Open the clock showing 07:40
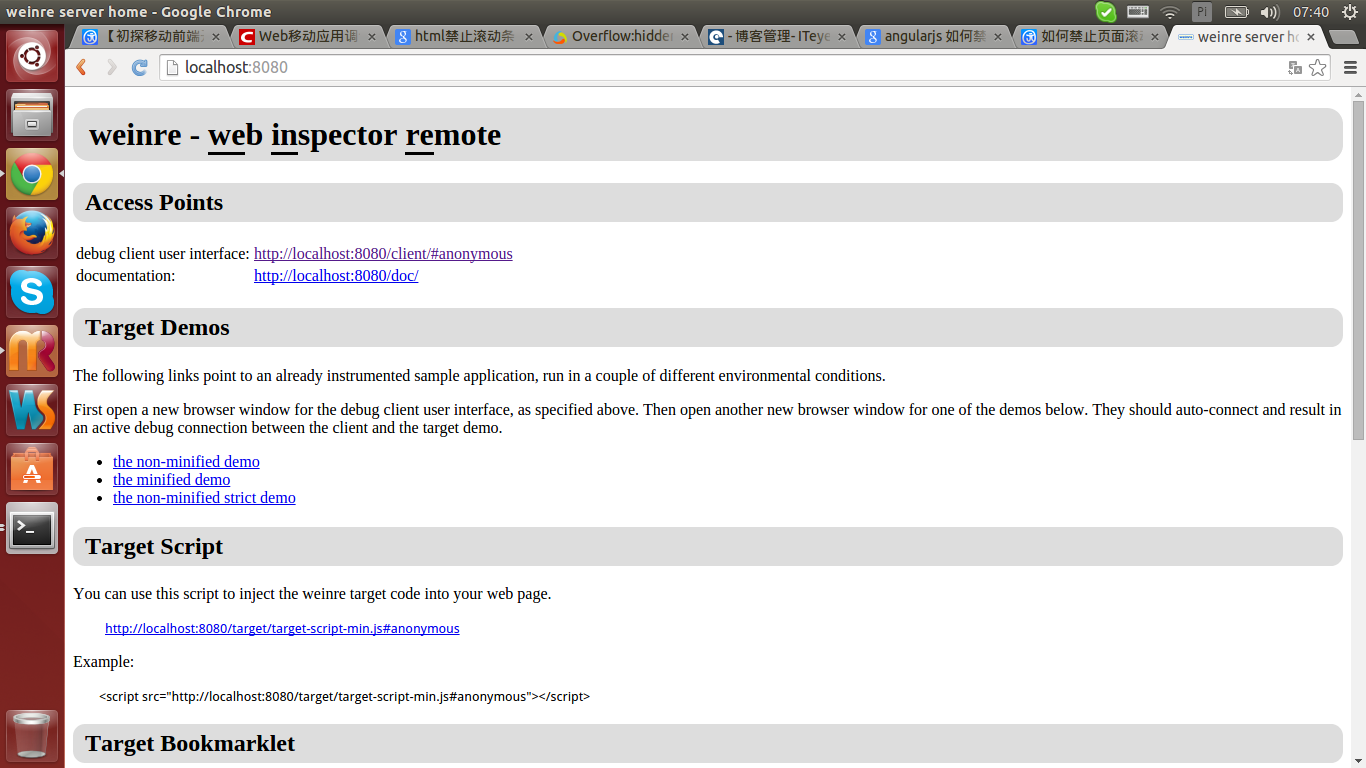This screenshot has height=768, width=1366. pyautogui.click(x=1310, y=12)
